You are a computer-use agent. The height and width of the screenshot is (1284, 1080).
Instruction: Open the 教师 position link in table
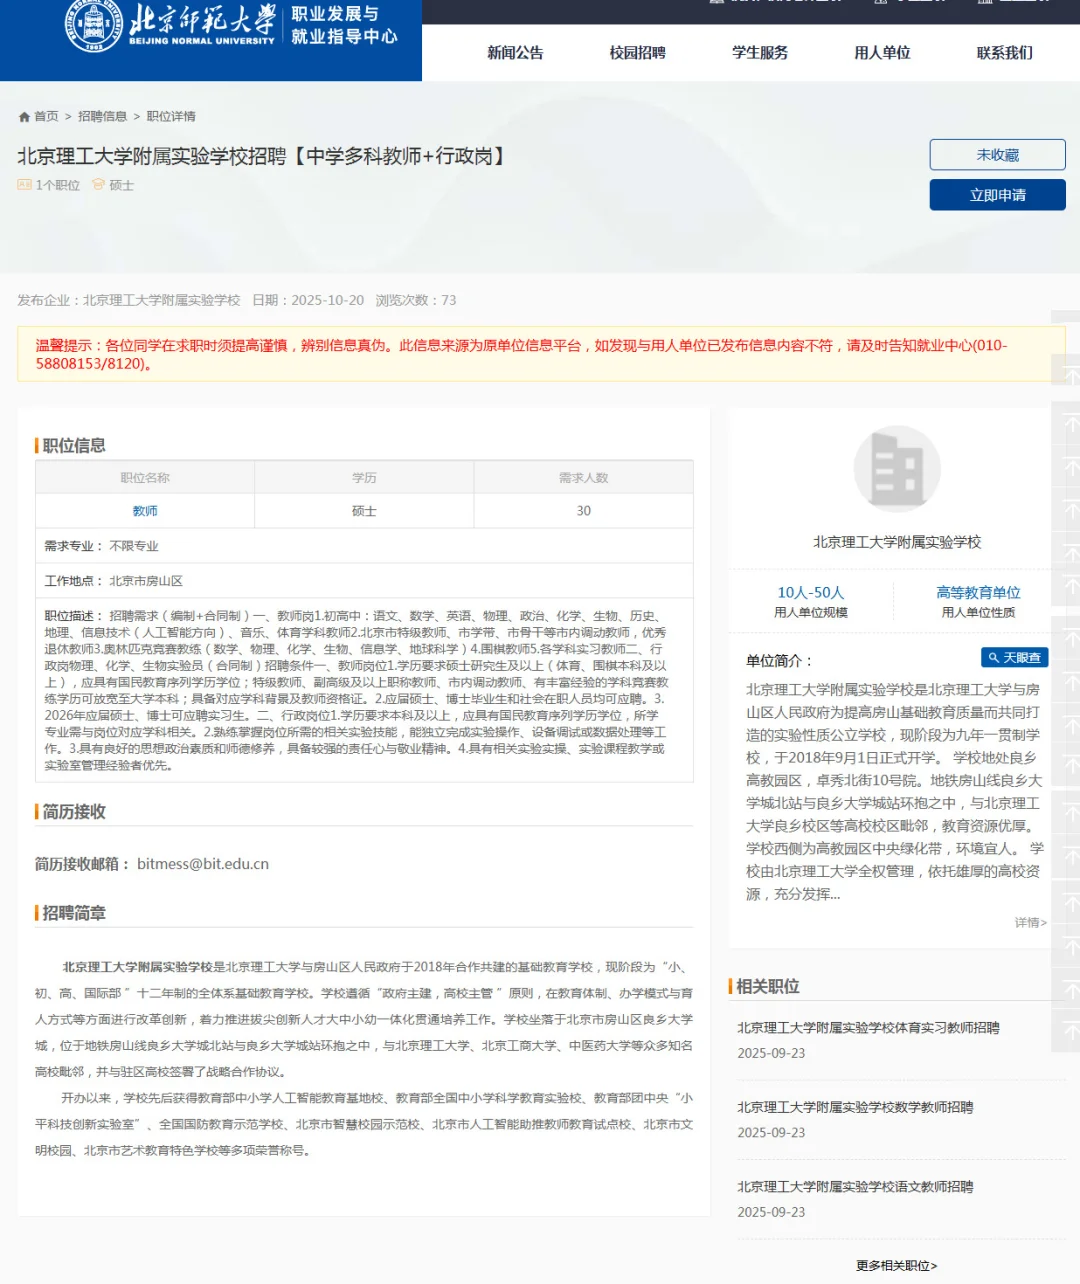click(145, 511)
